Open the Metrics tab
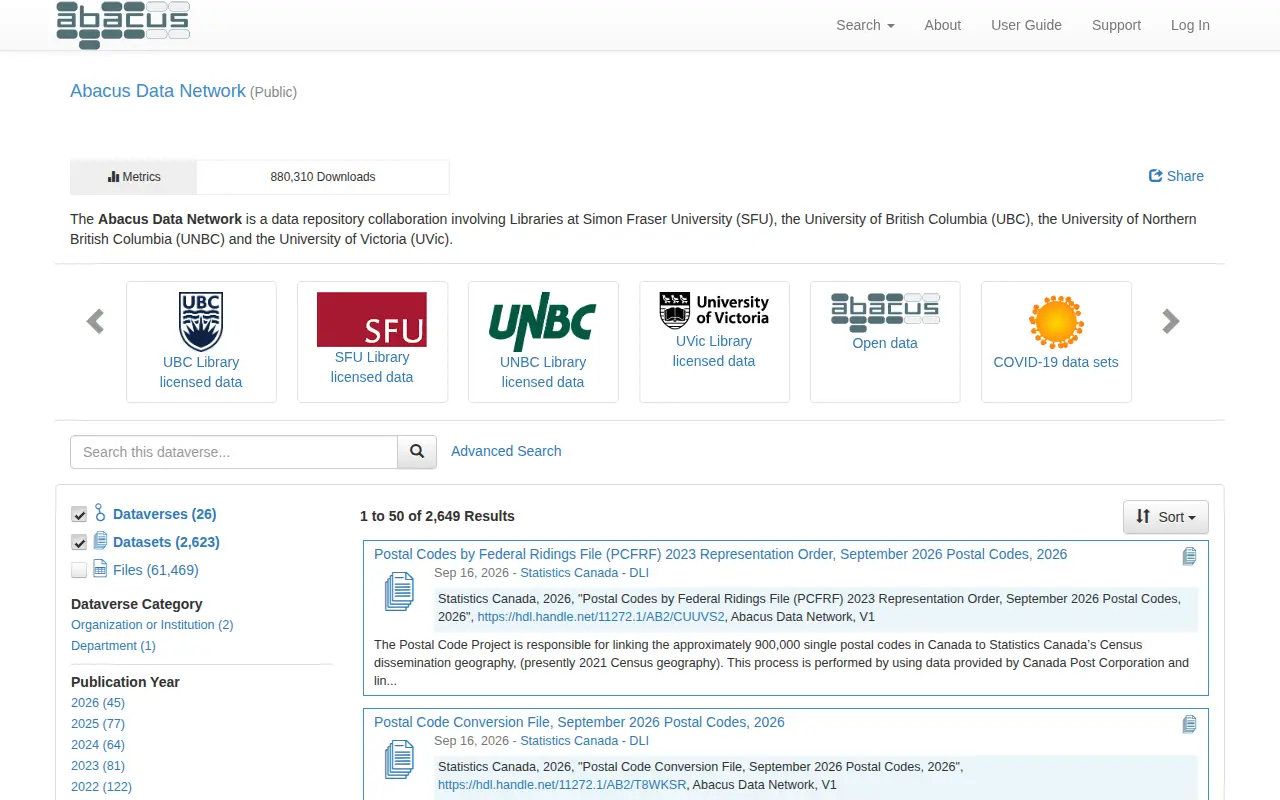Image resolution: width=1280 pixels, height=800 pixels. (134, 177)
